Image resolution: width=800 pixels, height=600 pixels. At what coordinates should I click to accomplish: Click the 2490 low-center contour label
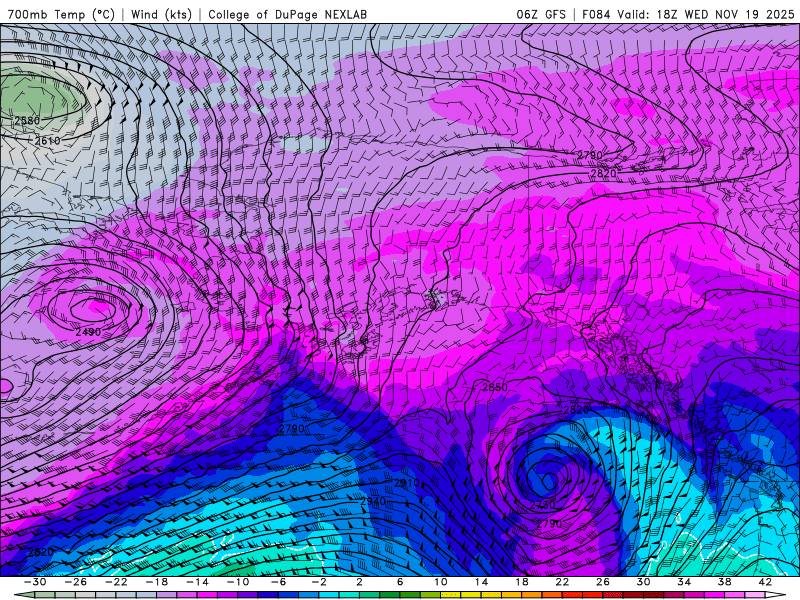[x=88, y=332]
